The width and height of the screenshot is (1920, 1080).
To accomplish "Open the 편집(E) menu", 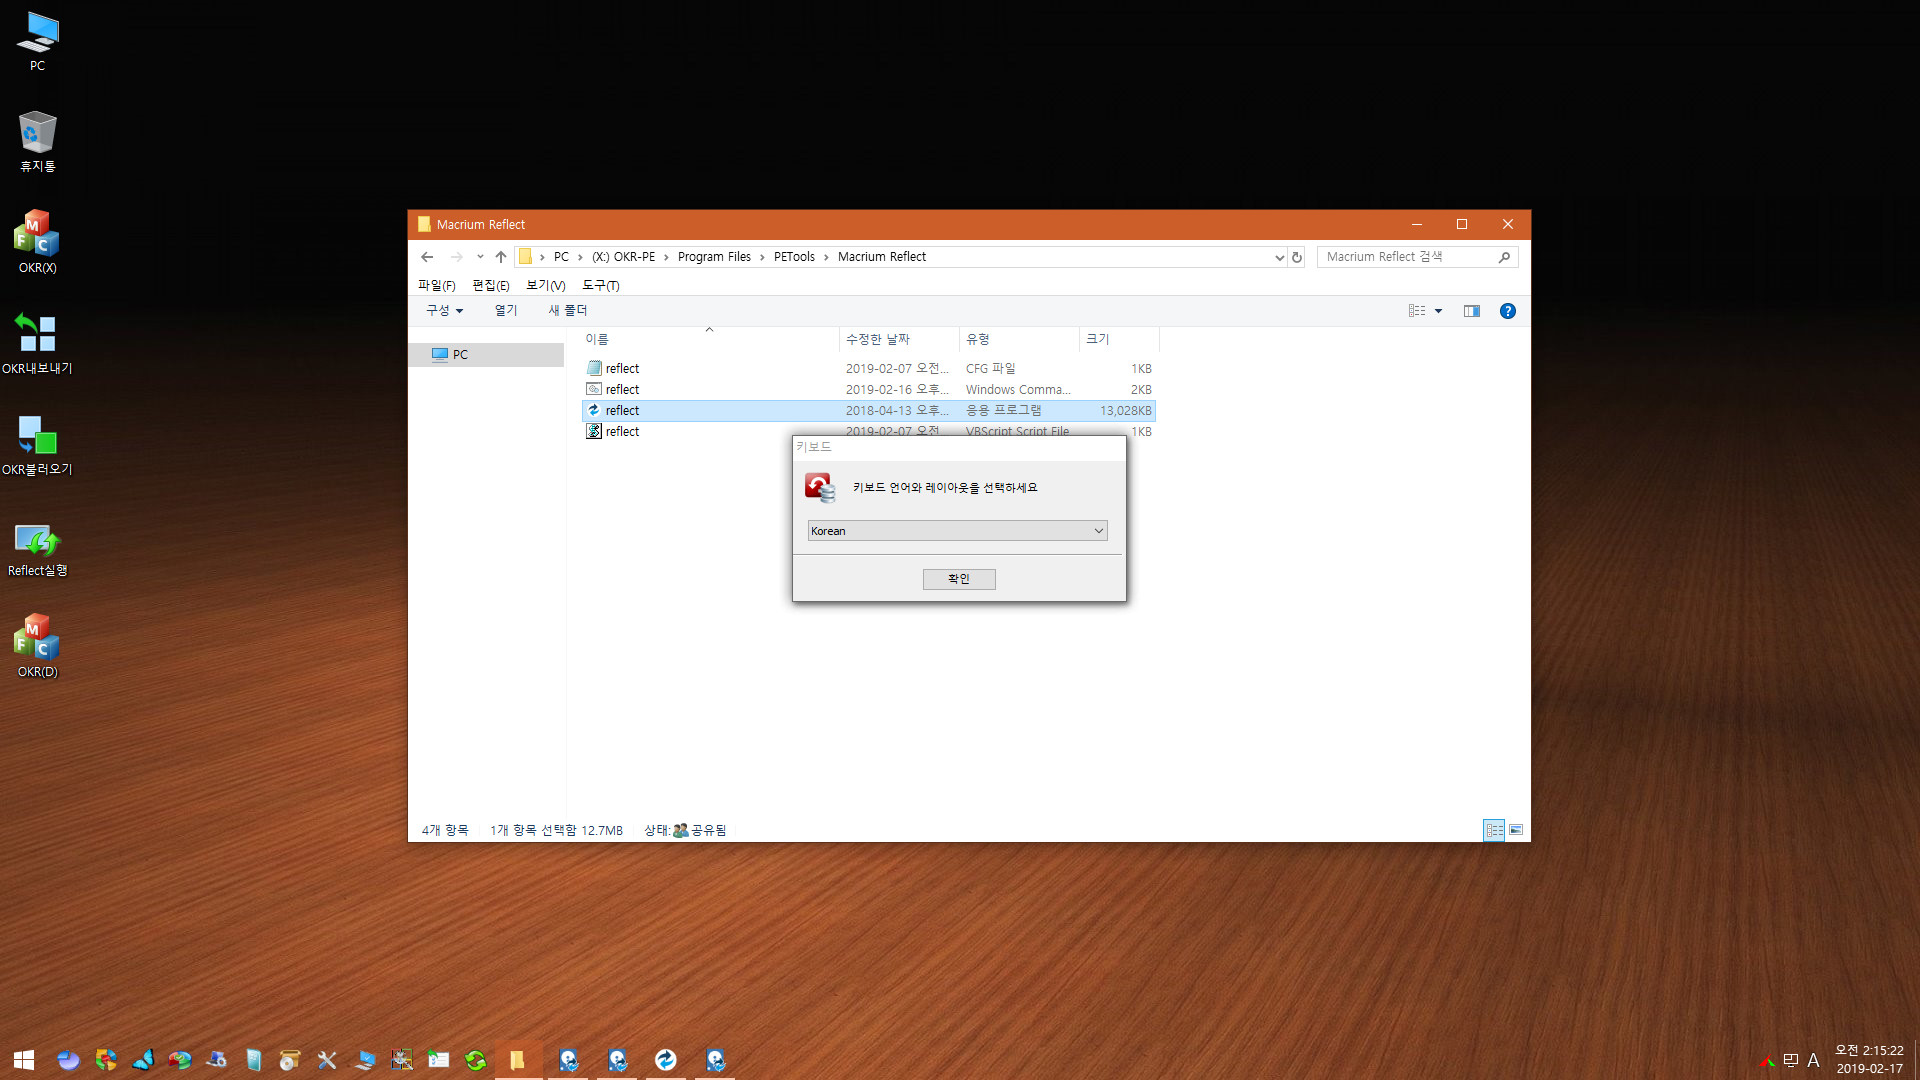I will 490,285.
